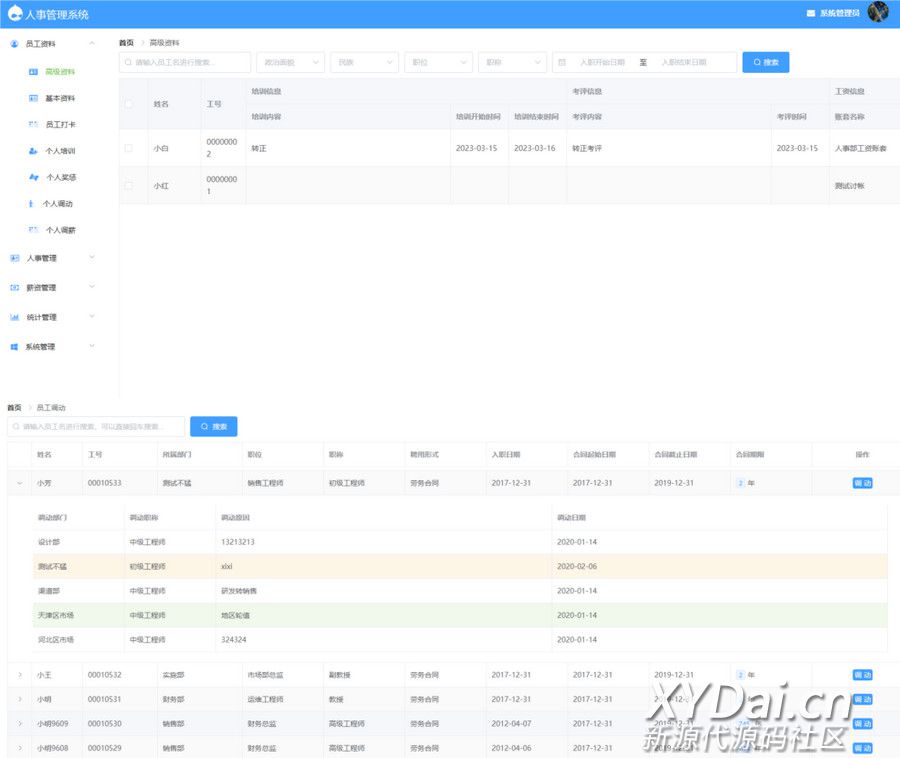The height and width of the screenshot is (758, 900).
Task: Toggle the select-all checkbox in table header
Action: click(128, 104)
